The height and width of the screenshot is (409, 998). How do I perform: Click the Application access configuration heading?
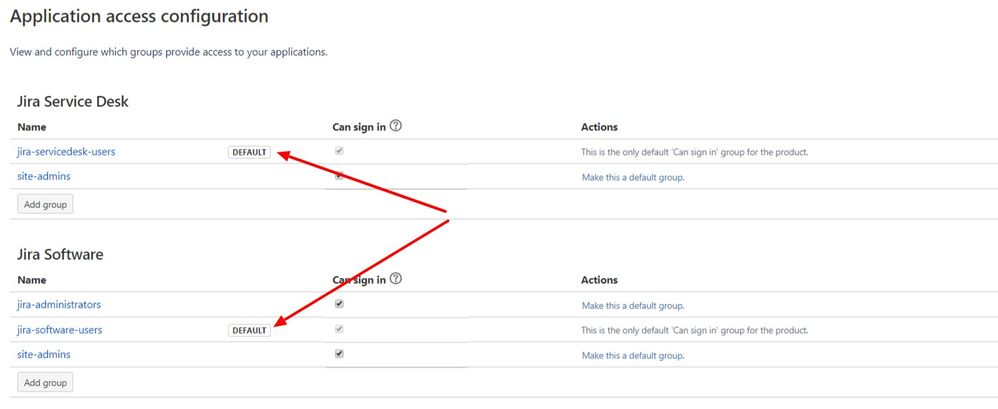pos(139,17)
